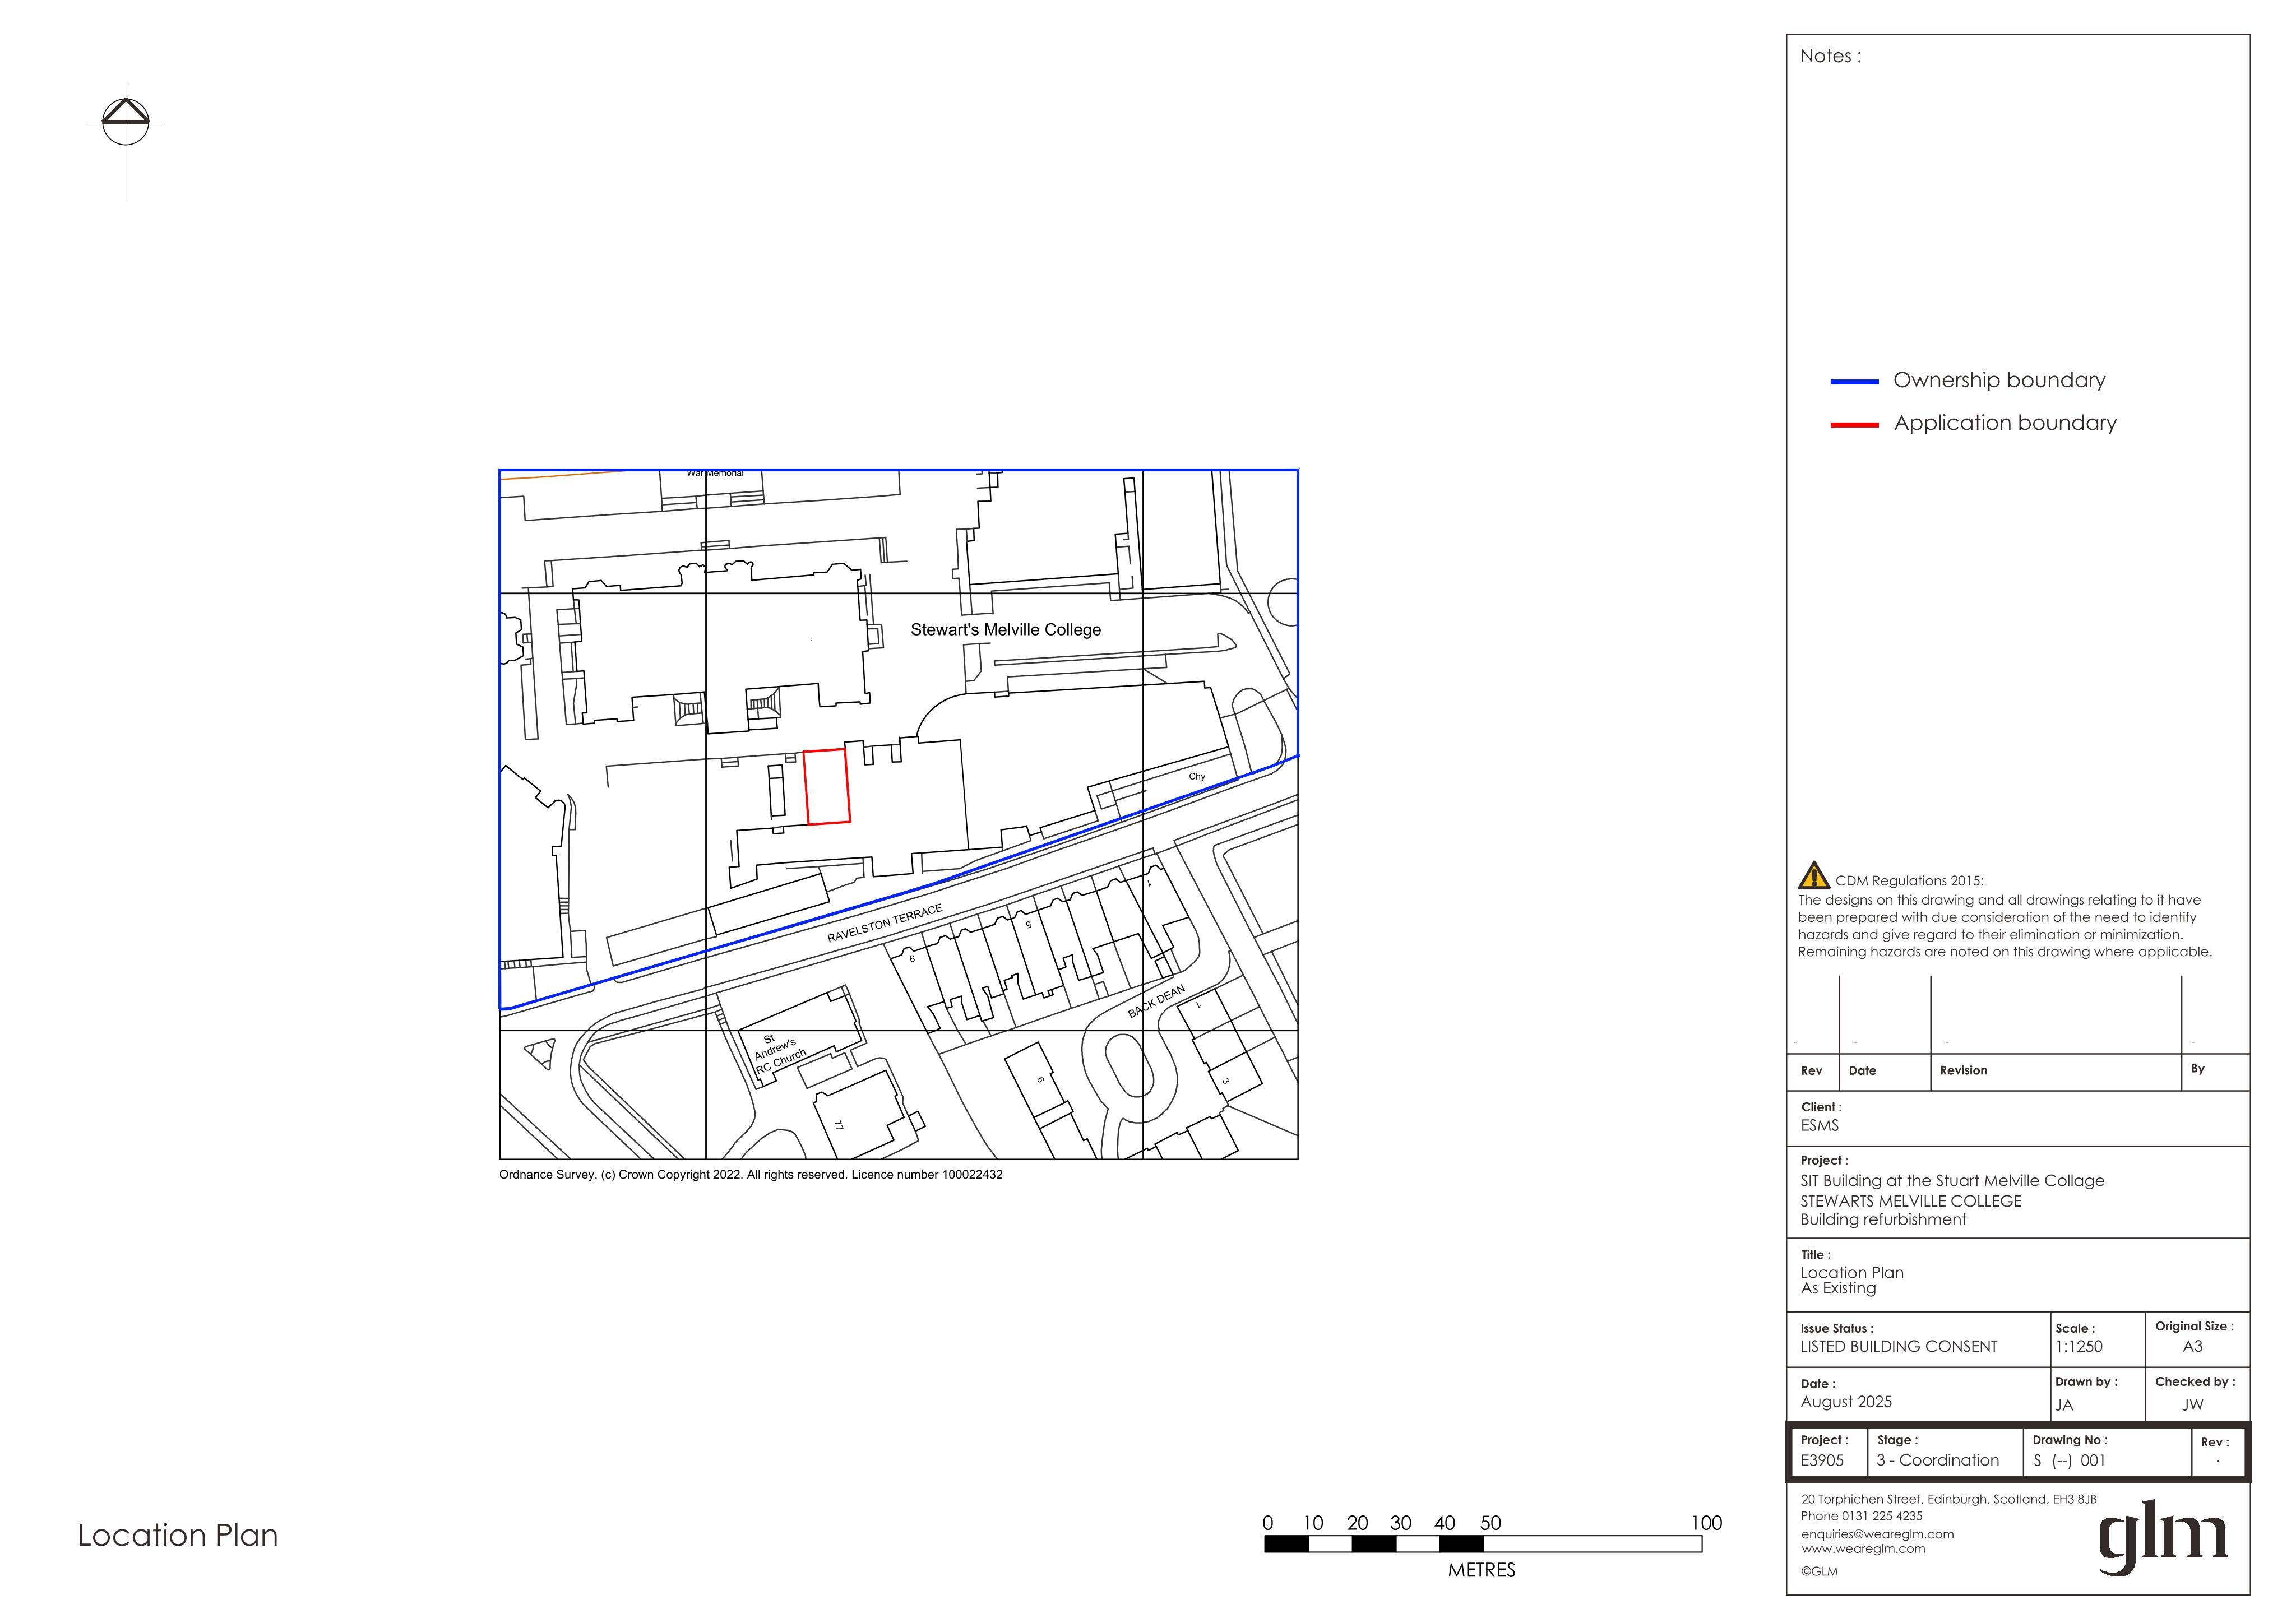Click the 'Rev' column header in revision table
Viewport: 2296px width, 1623px height.
coord(1812,1071)
